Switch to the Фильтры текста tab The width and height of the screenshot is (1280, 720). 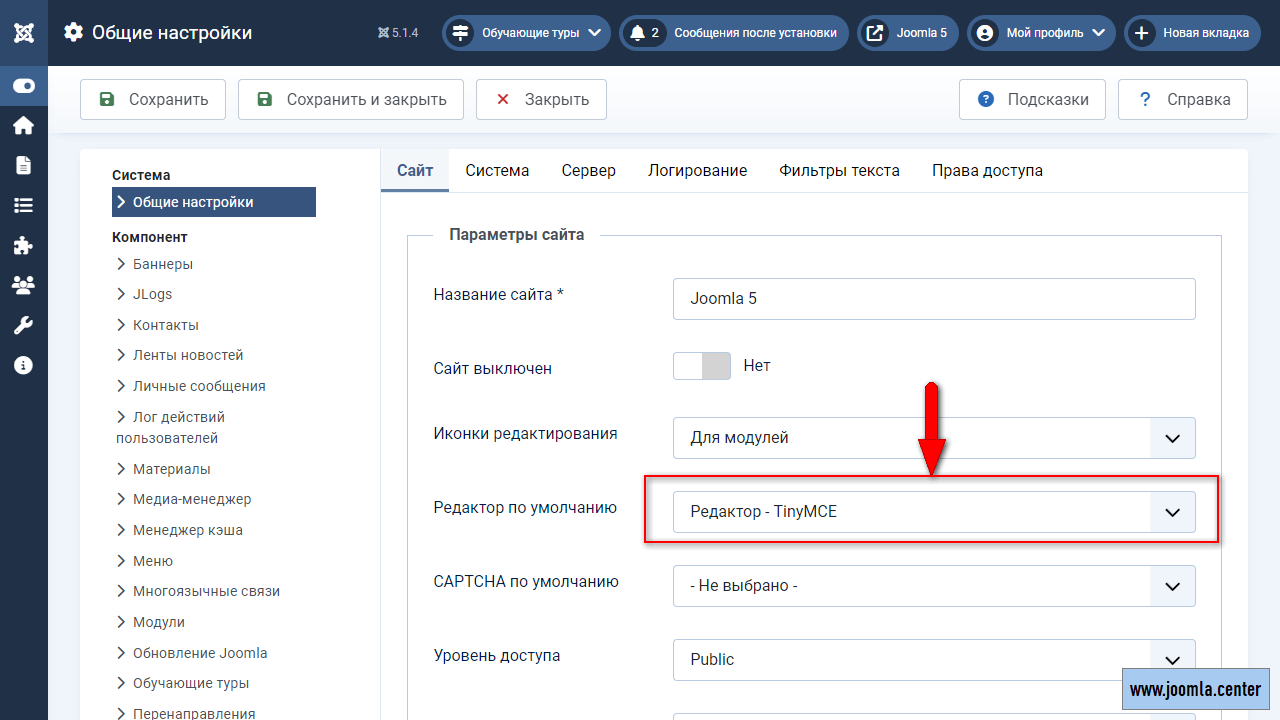pos(839,171)
